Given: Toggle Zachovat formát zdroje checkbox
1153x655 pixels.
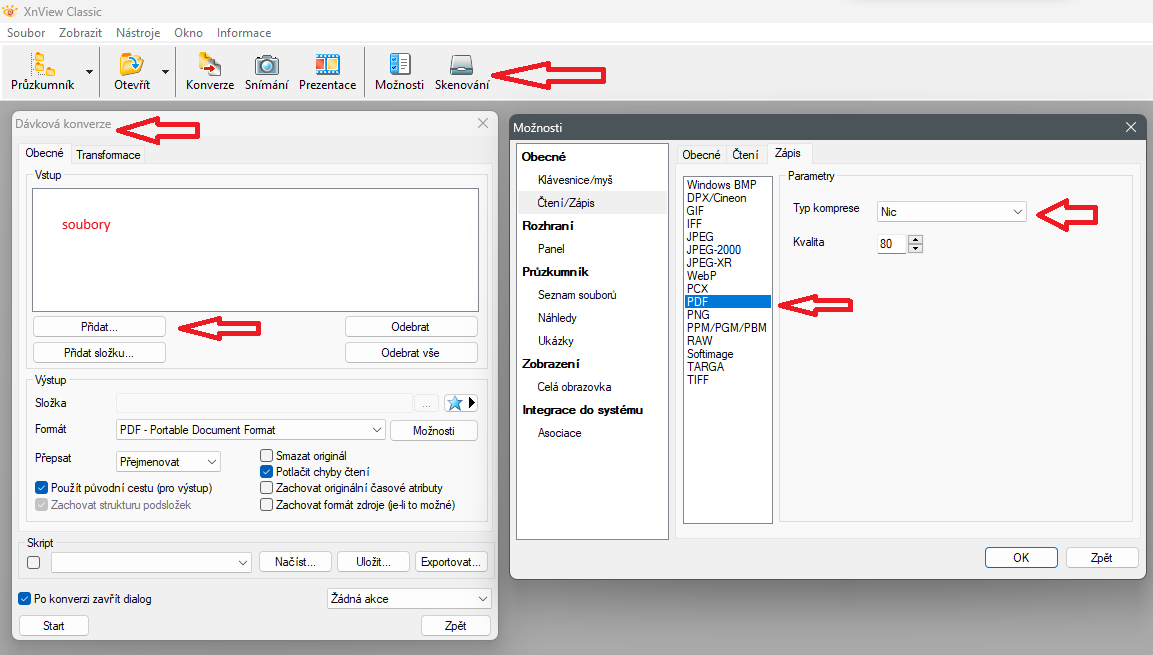Looking at the screenshot, I should (266, 505).
